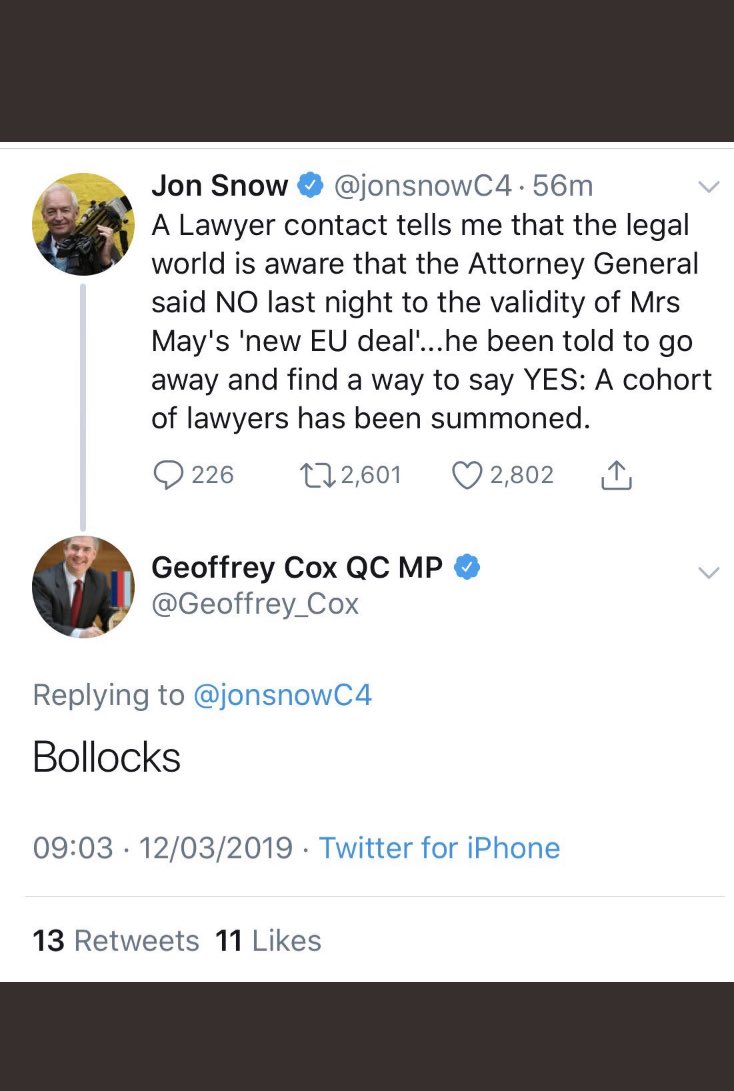View the 11 Likes list

[x=268, y=941]
